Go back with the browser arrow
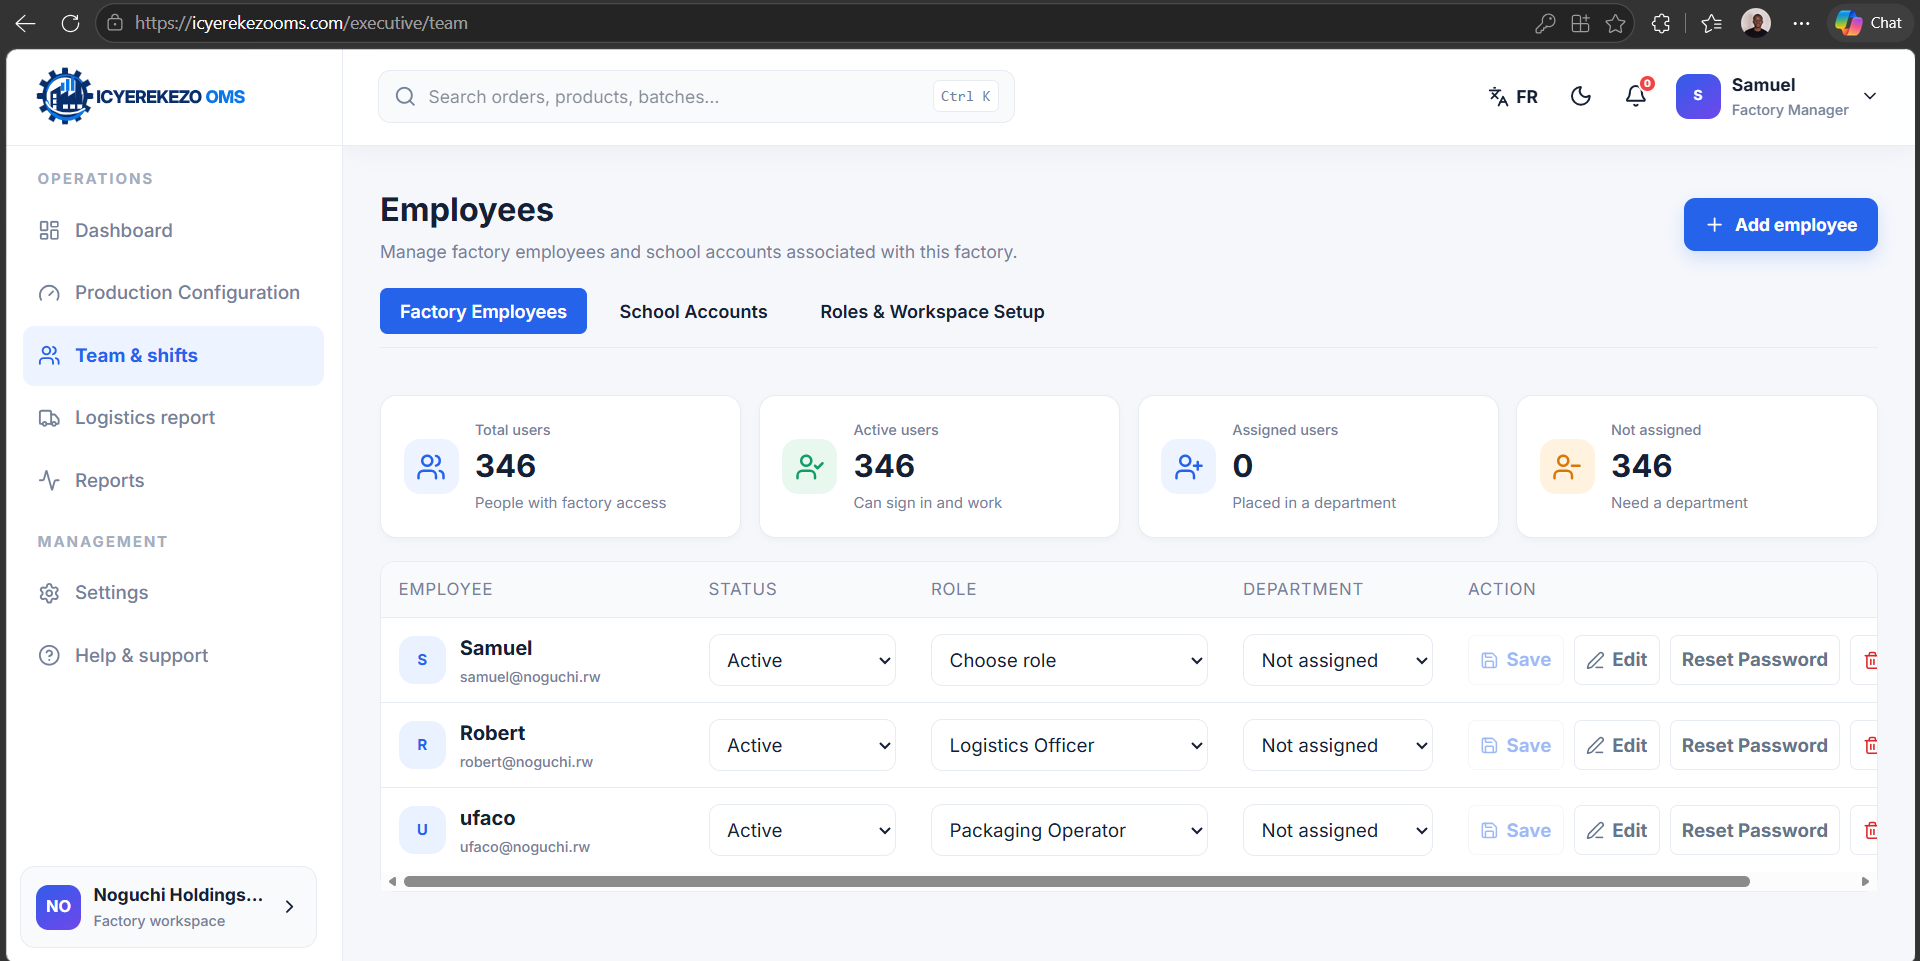The height and width of the screenshot is (961, 1920). [26, 23]
